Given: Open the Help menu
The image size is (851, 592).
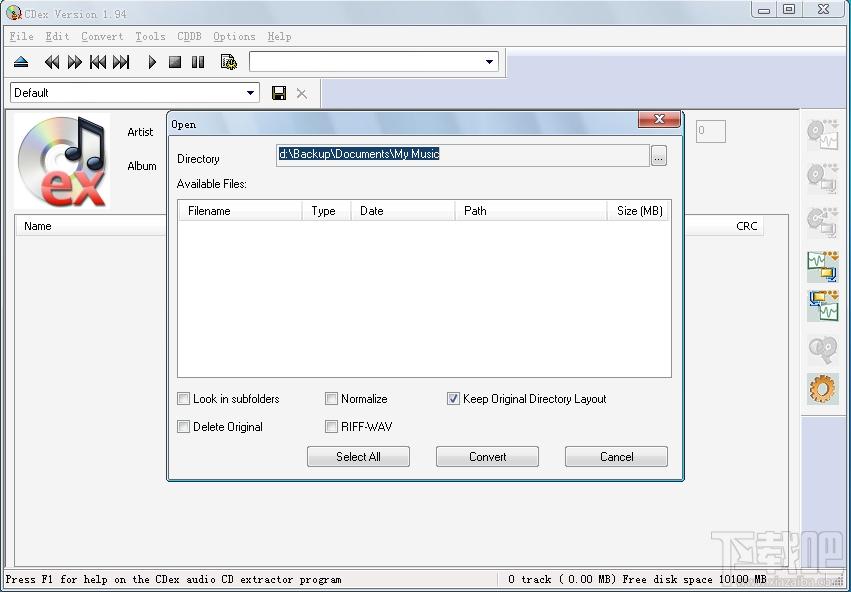Looking at the screenshot, I should click(x=280, y=36).
